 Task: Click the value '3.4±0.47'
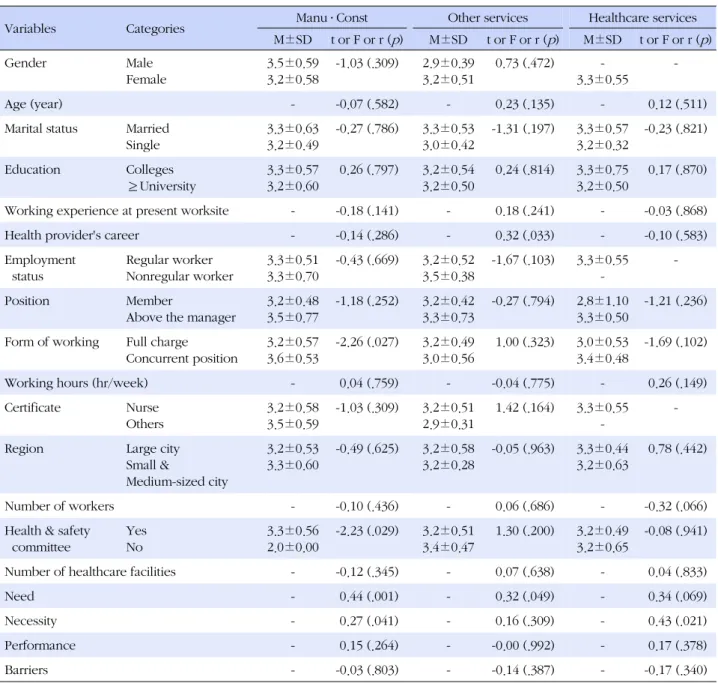448,547
